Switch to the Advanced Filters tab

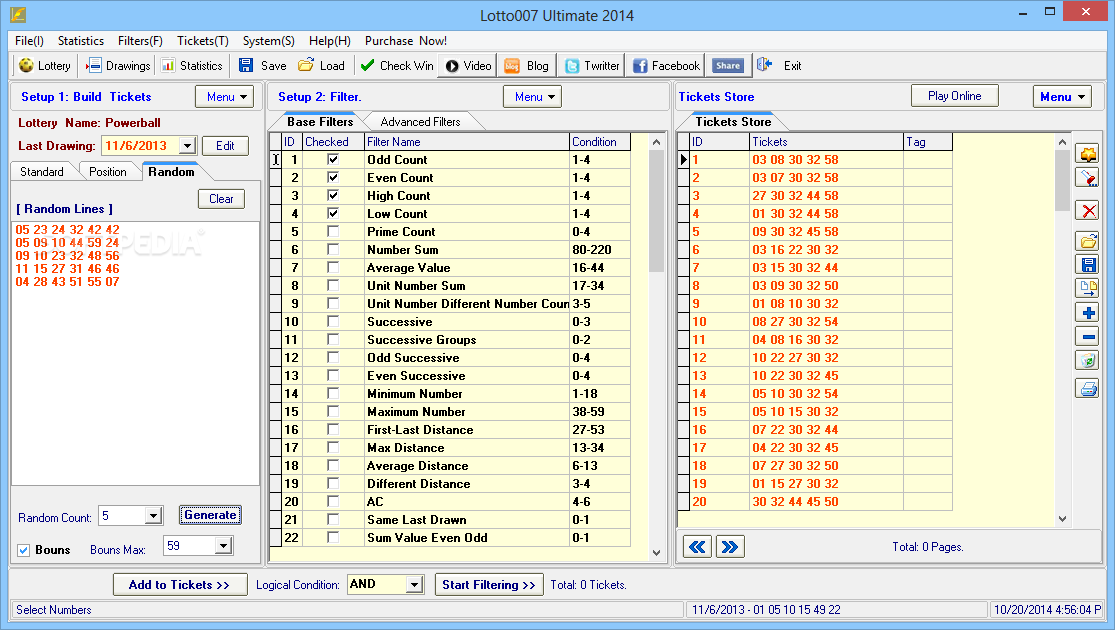point(420,122)
